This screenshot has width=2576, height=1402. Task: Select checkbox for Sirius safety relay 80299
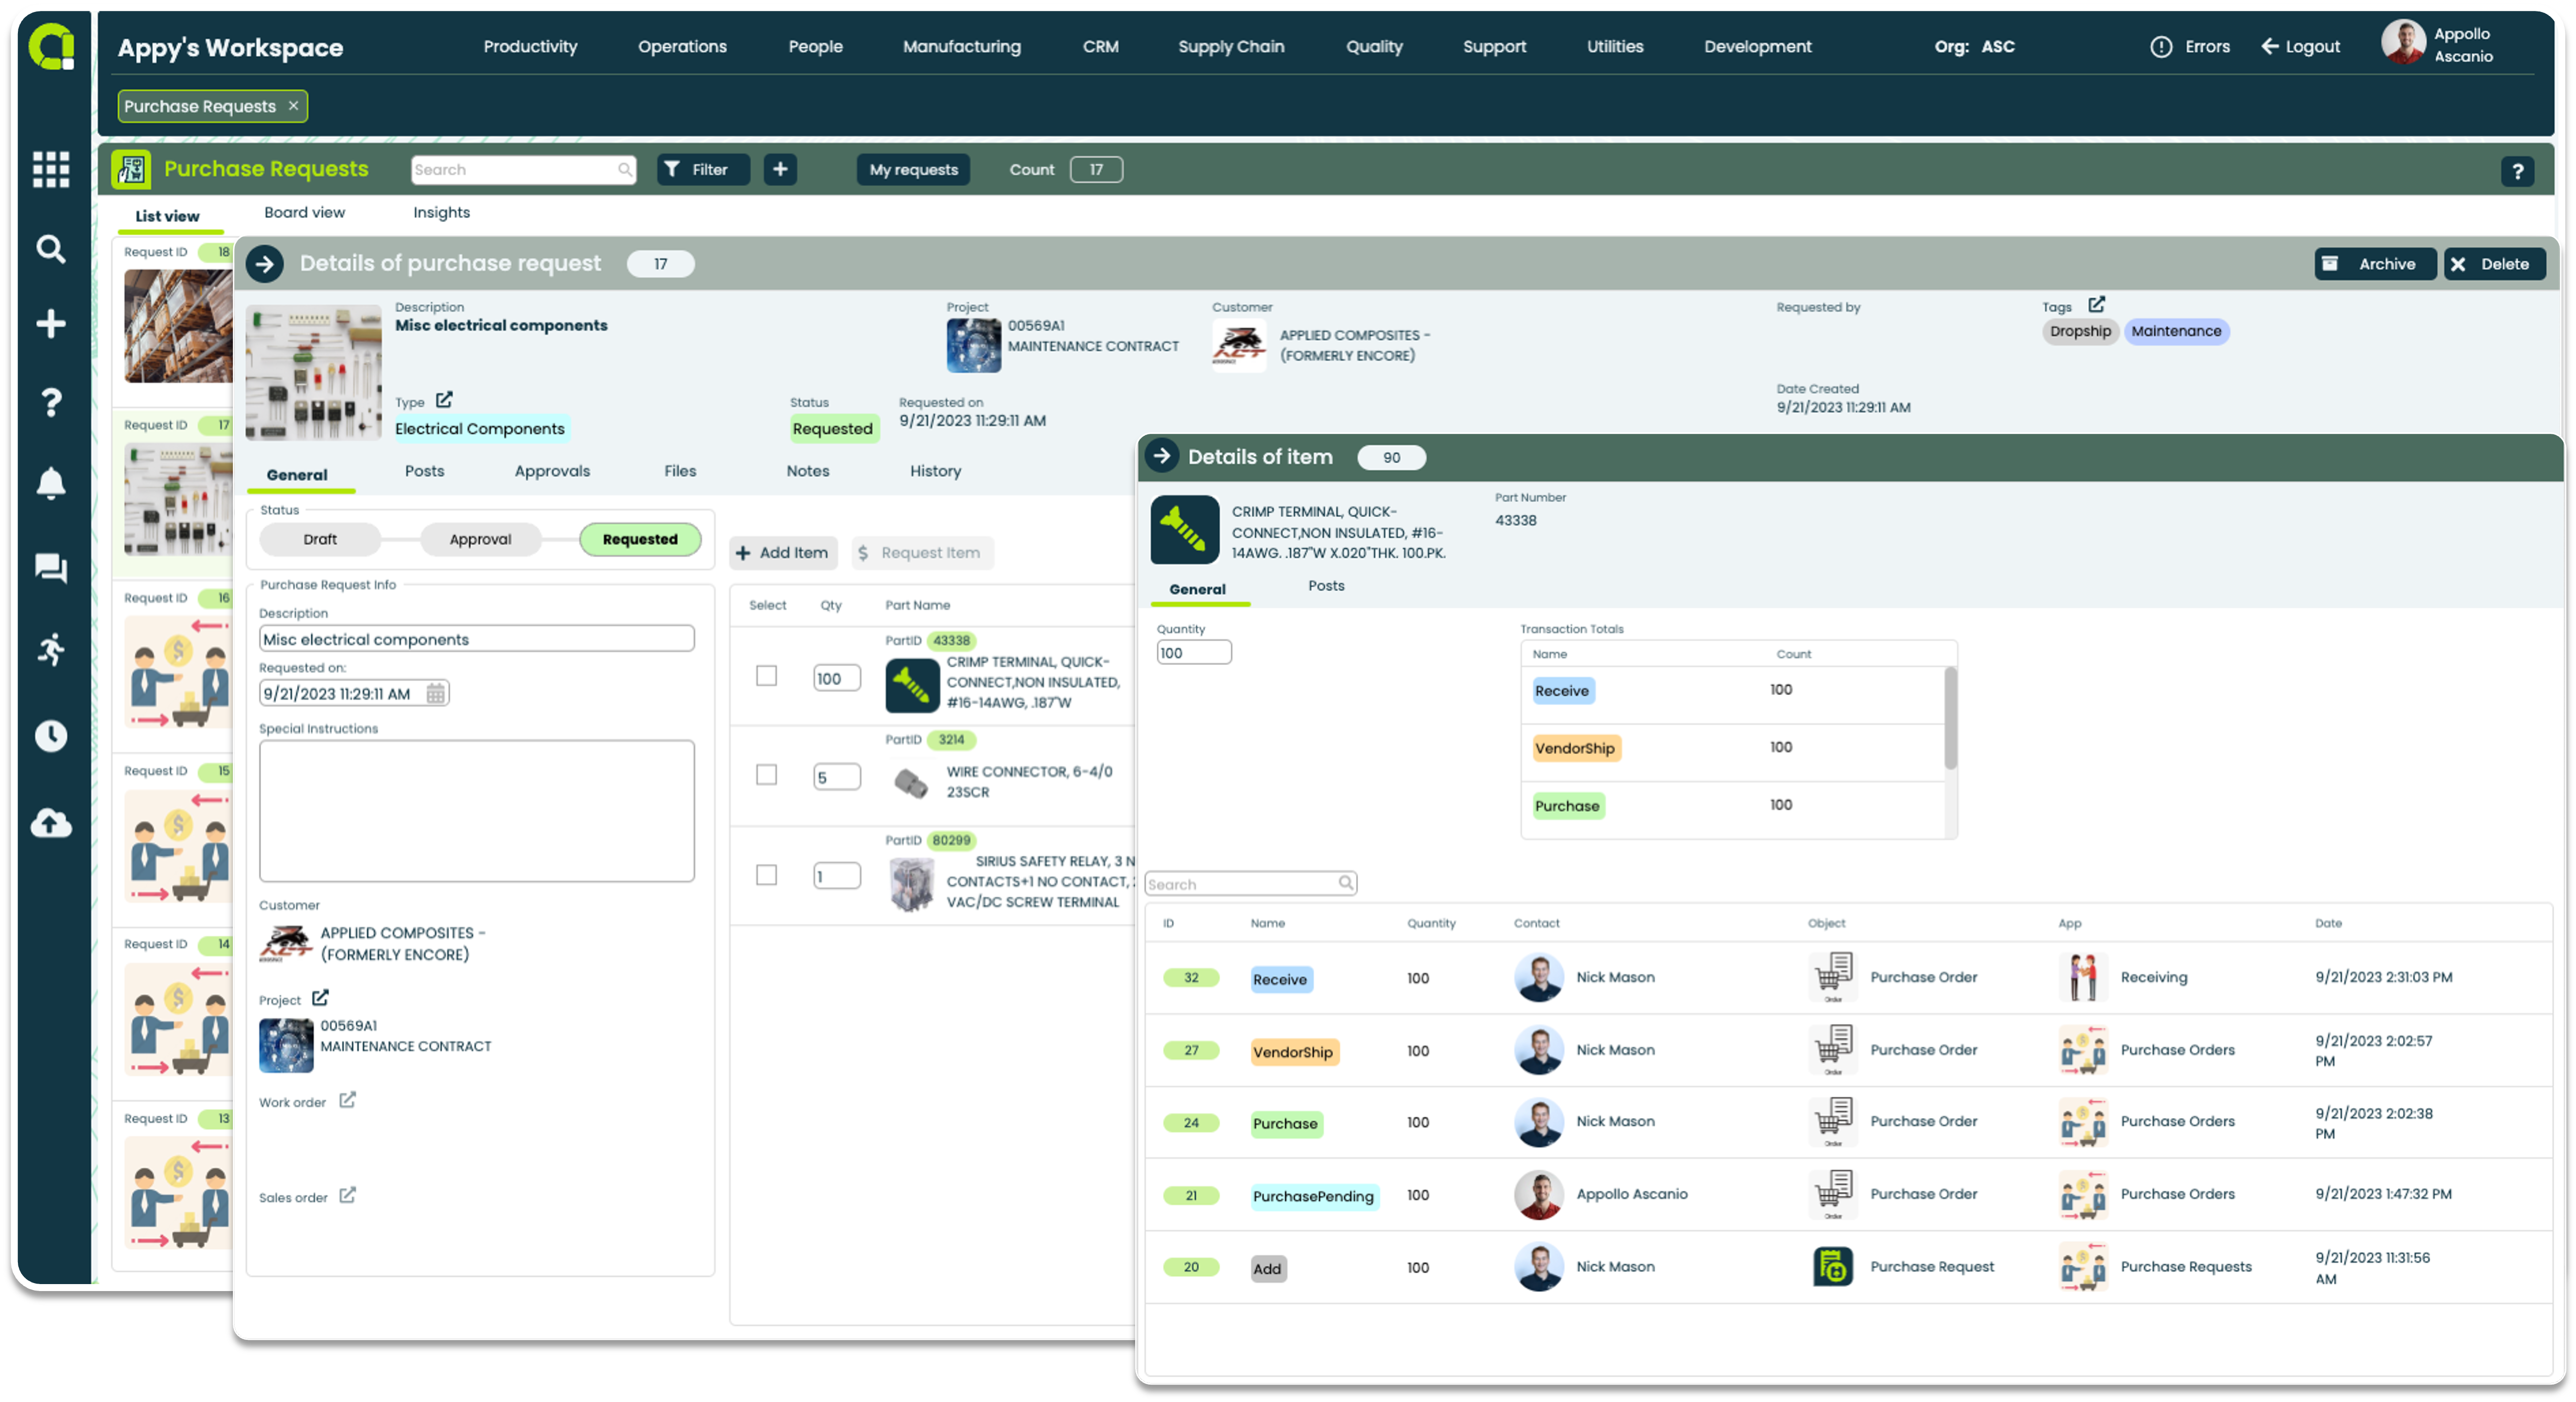tap(766, 875)
